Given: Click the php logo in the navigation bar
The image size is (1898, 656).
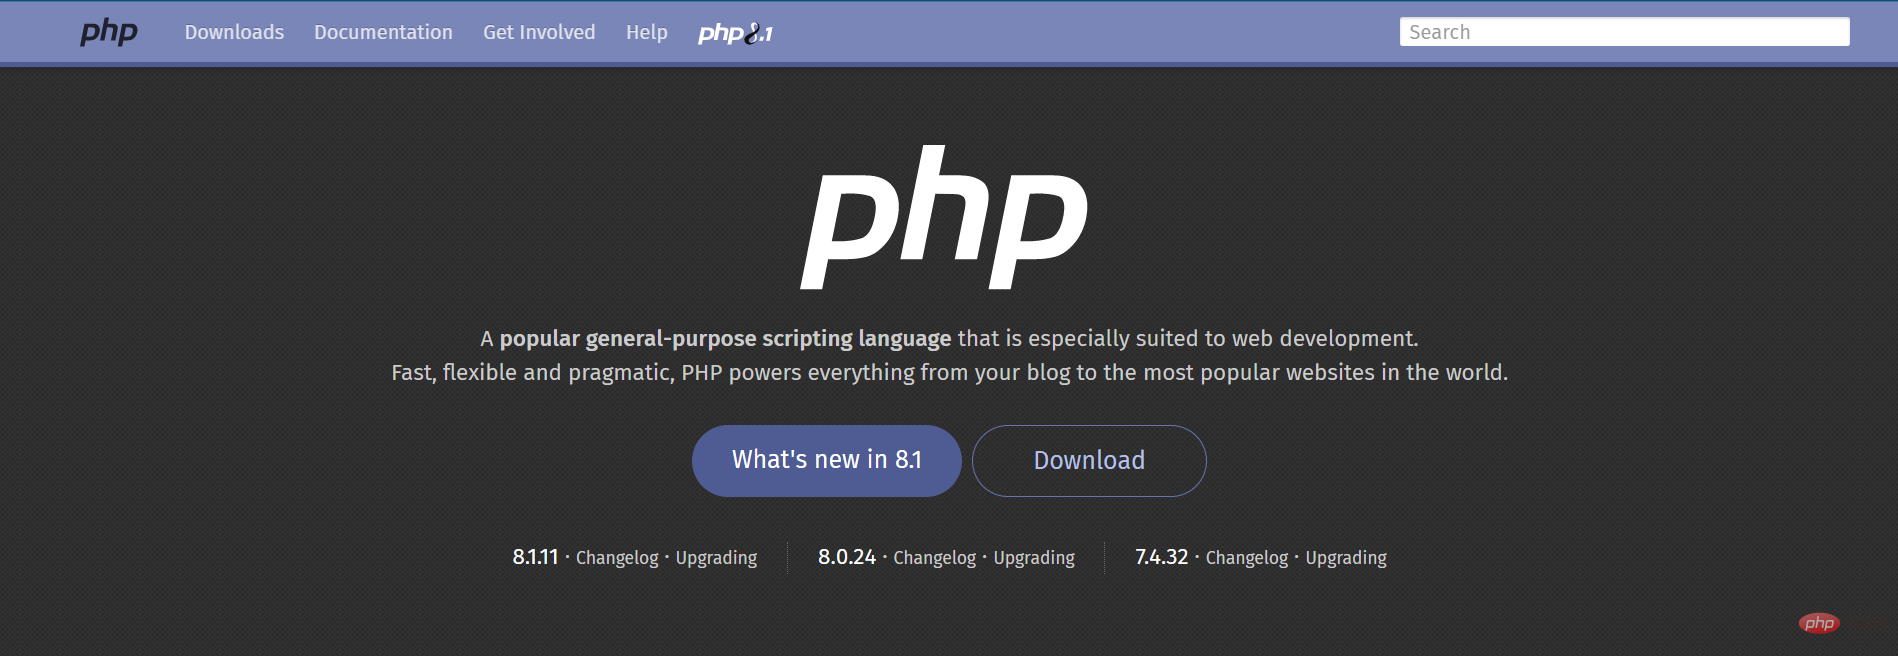Looking at the screenshot, I should (109, 32).
